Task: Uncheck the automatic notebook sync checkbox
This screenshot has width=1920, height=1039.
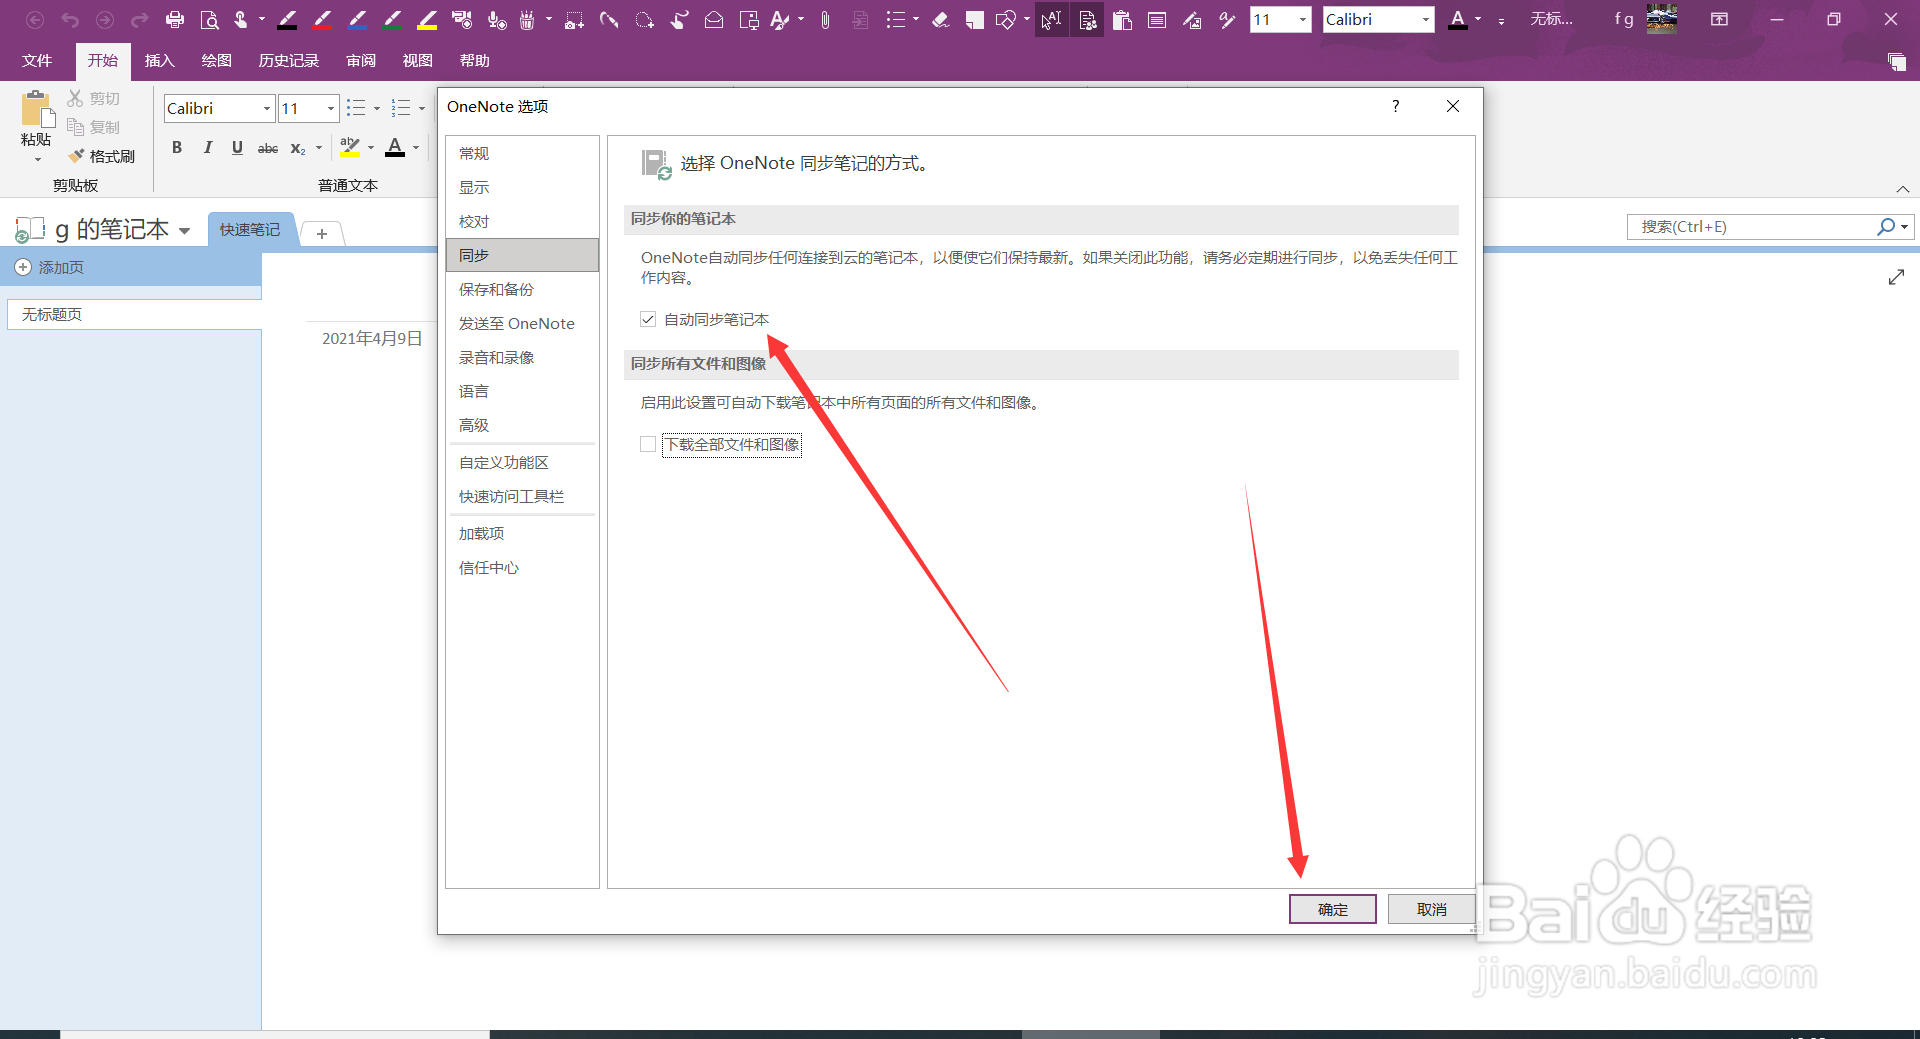Action: 648,319
